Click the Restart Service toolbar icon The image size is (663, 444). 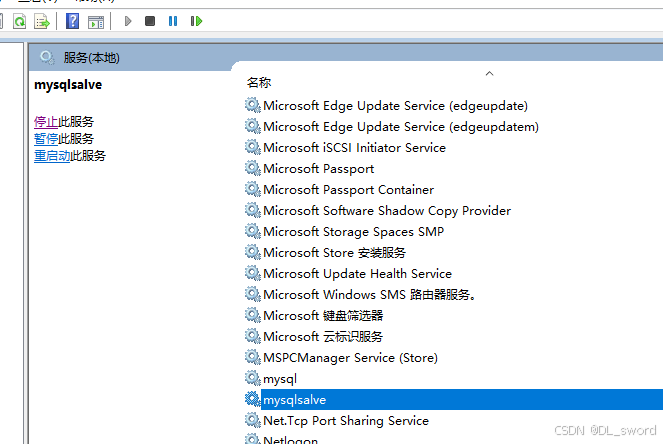(196, 21)
